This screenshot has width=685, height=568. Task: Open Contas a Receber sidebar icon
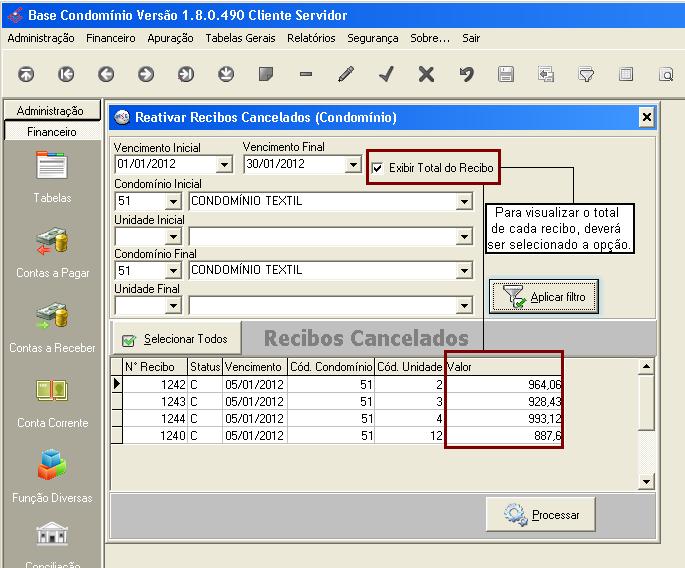(52, 318)
